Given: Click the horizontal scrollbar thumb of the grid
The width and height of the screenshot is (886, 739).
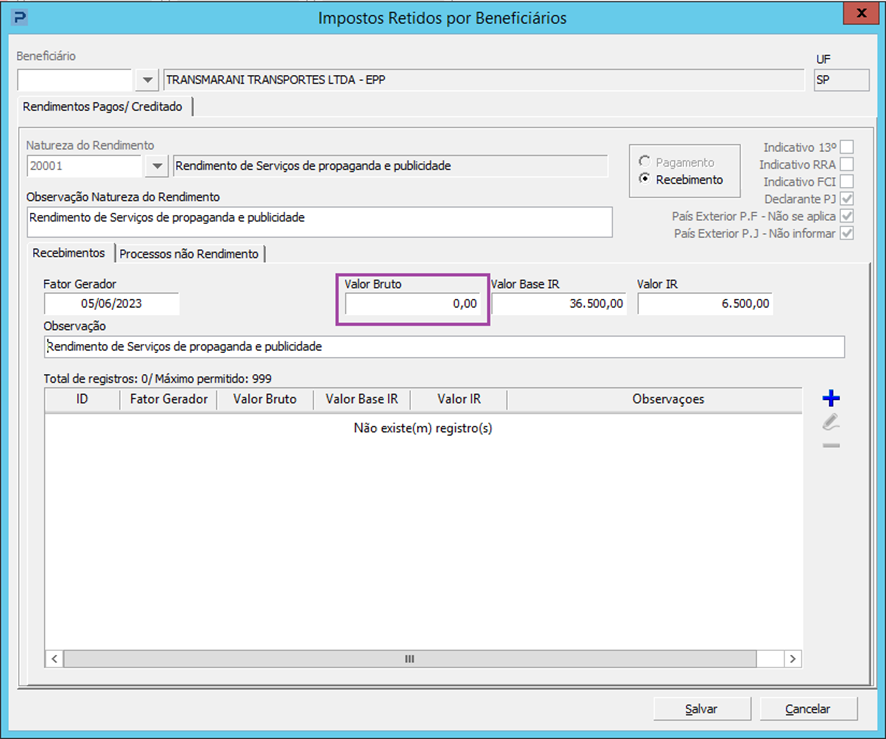Looking at the screenshot, I should click(x=410, y=659).
